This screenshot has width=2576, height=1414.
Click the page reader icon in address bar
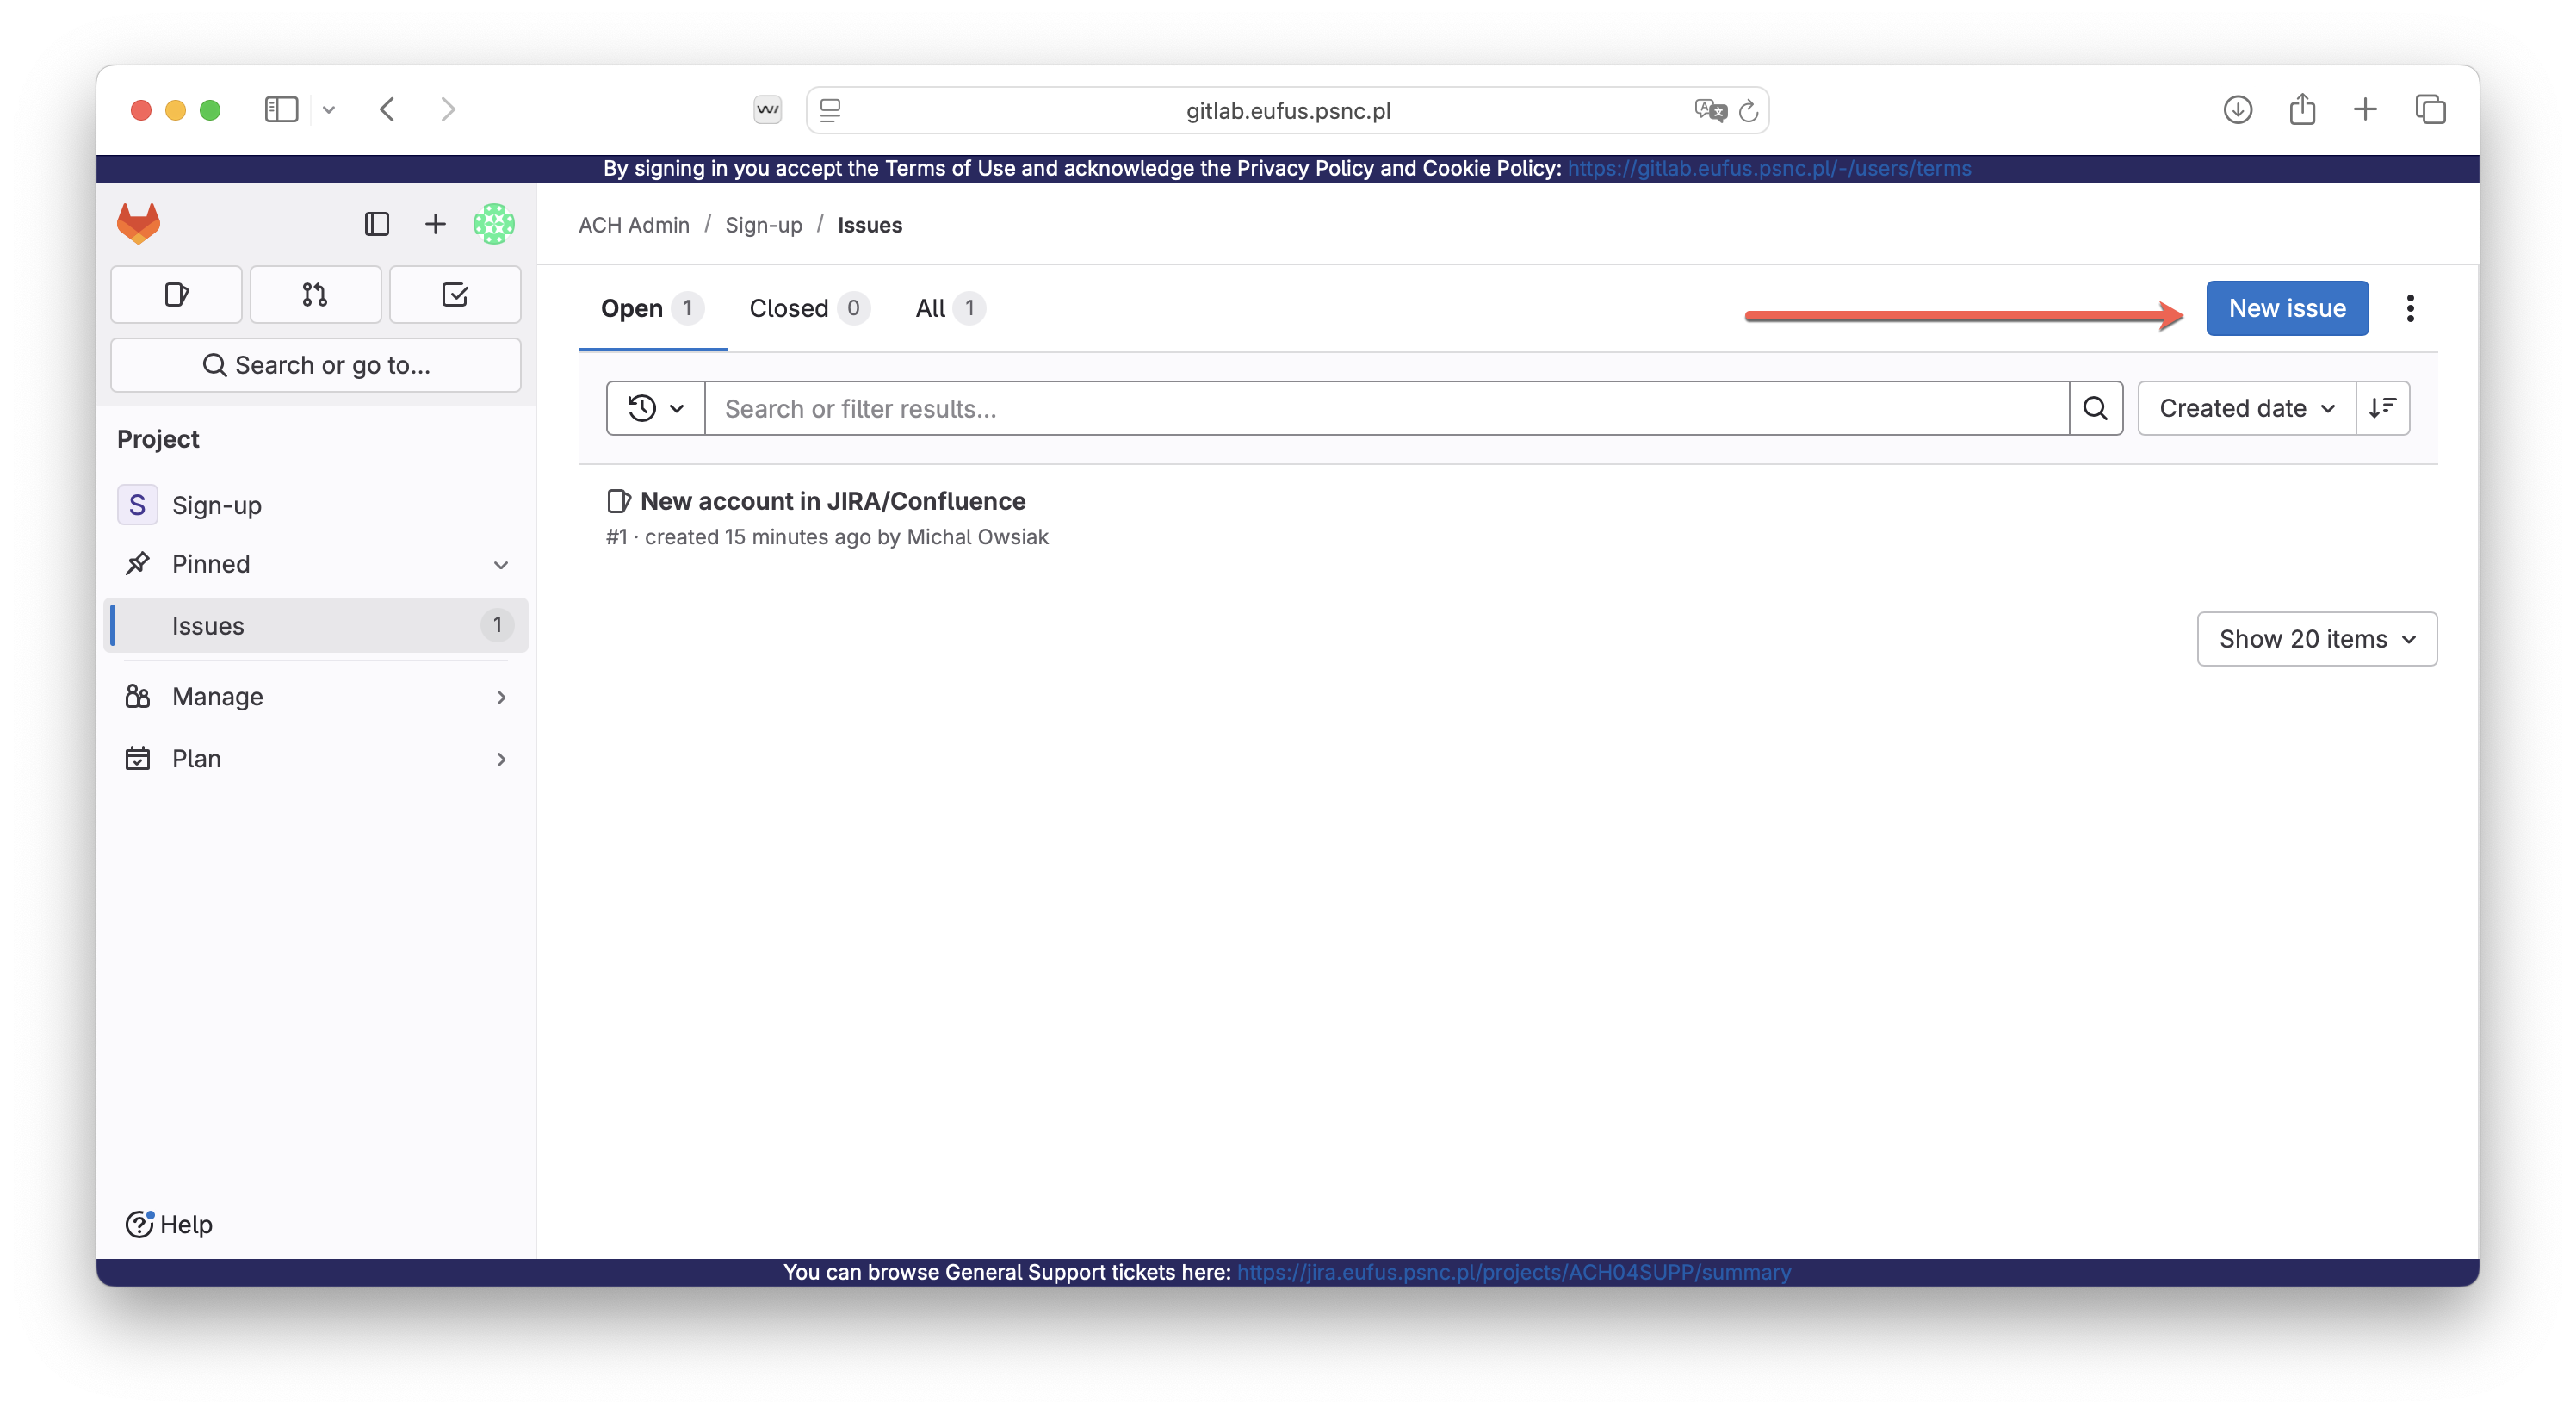830,110
